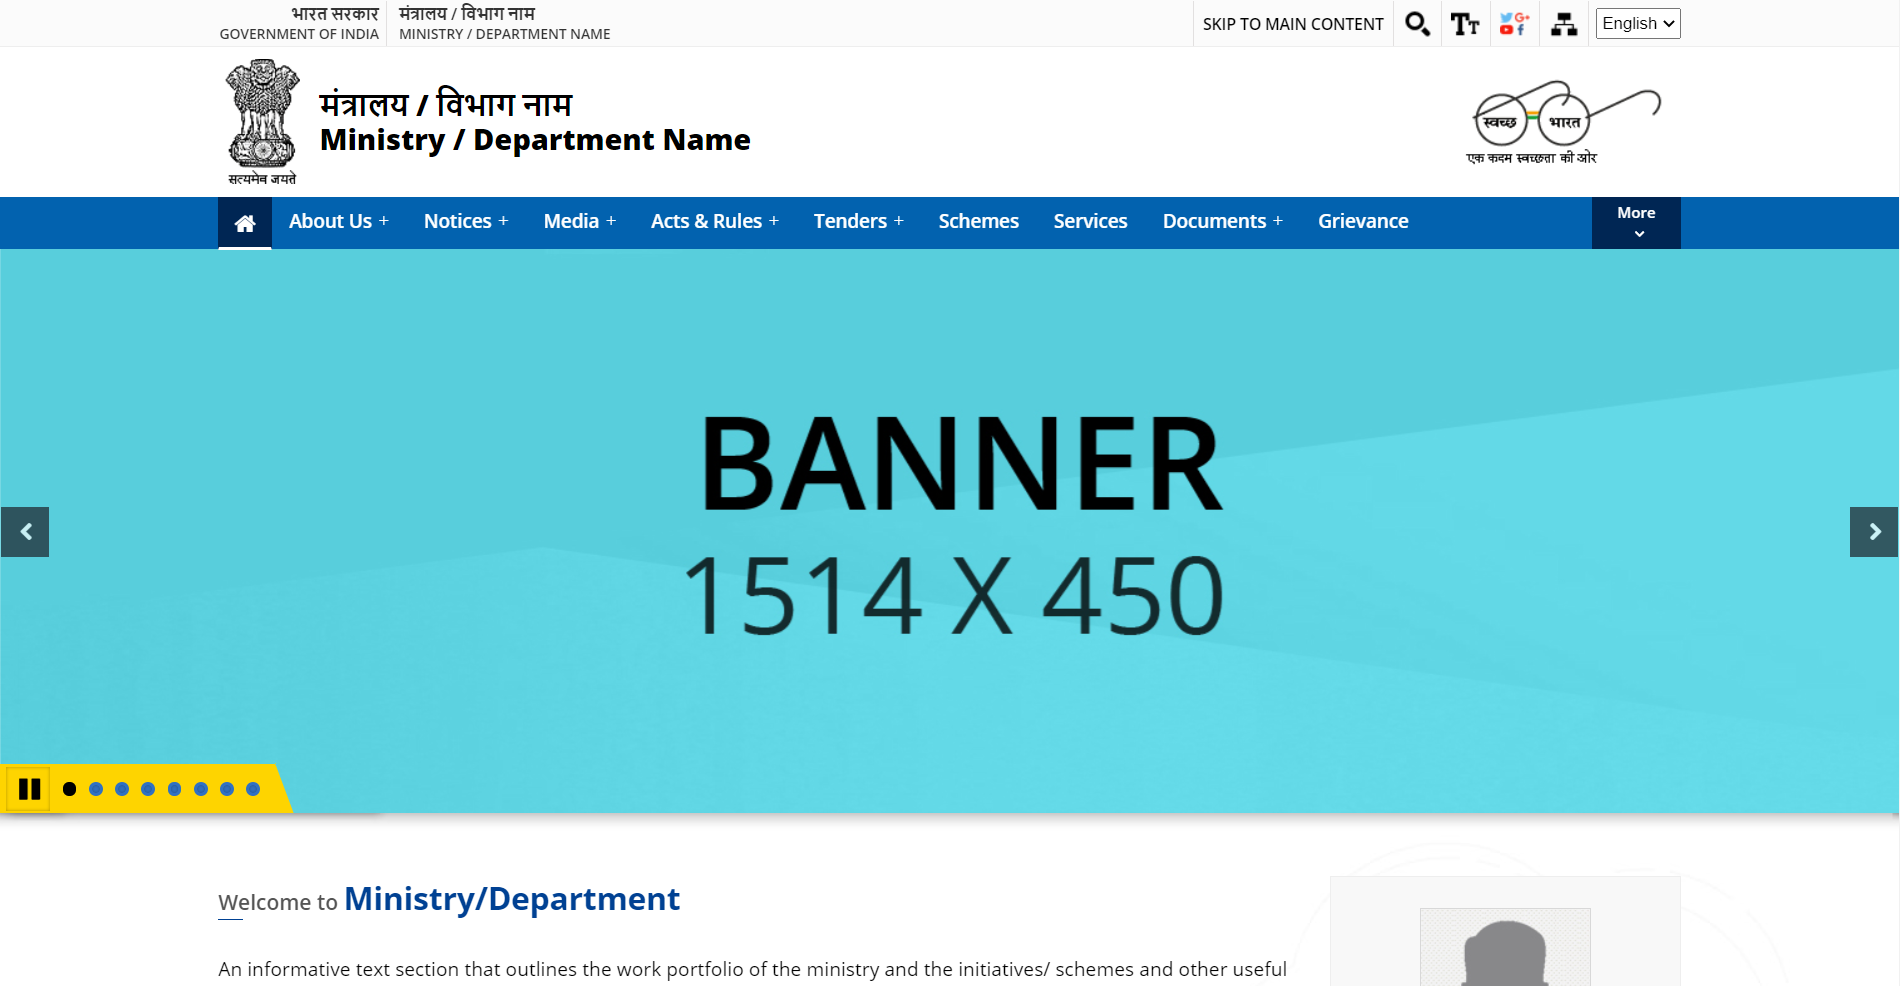The height and width of the screenshot is (986, 1900).
Task: Go to the Home icon in navbar
Action: [x=245, y=223]
